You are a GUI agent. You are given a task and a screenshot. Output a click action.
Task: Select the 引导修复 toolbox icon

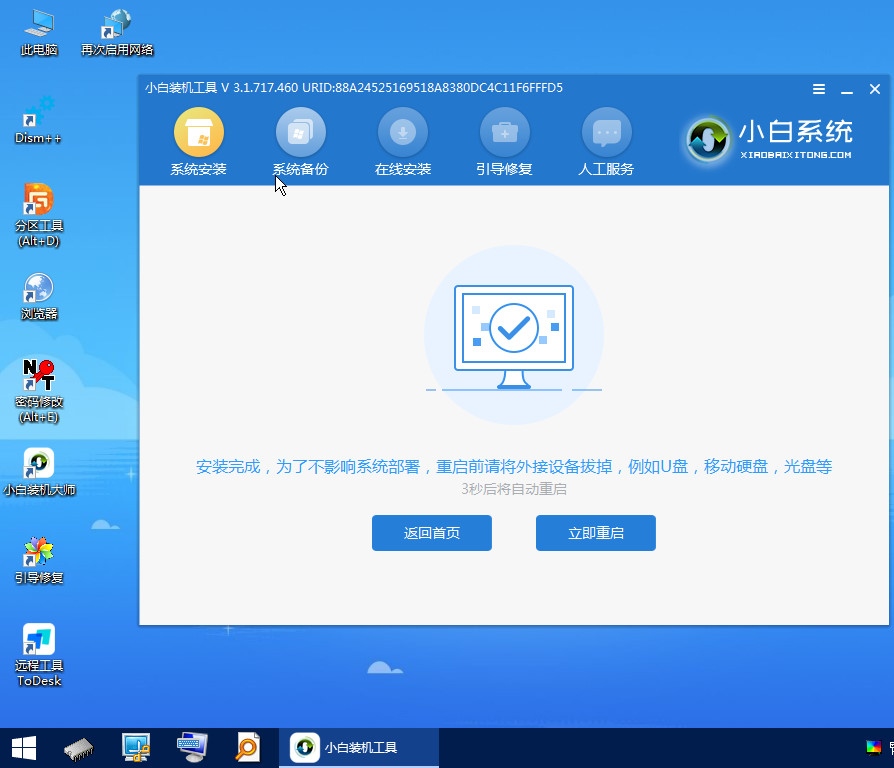click(504, 133)
